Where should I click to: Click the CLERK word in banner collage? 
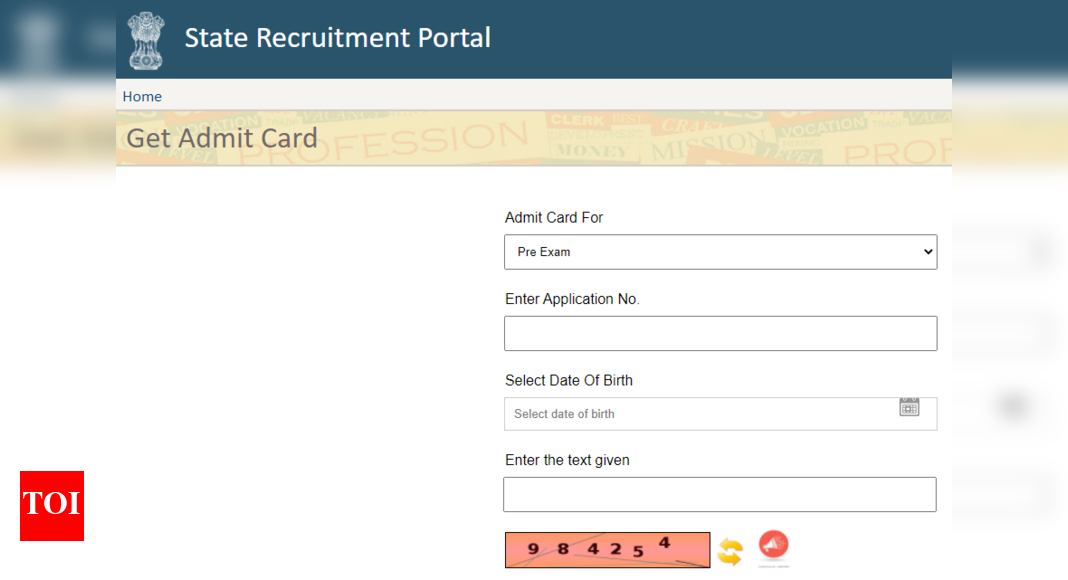pos(577,120)
